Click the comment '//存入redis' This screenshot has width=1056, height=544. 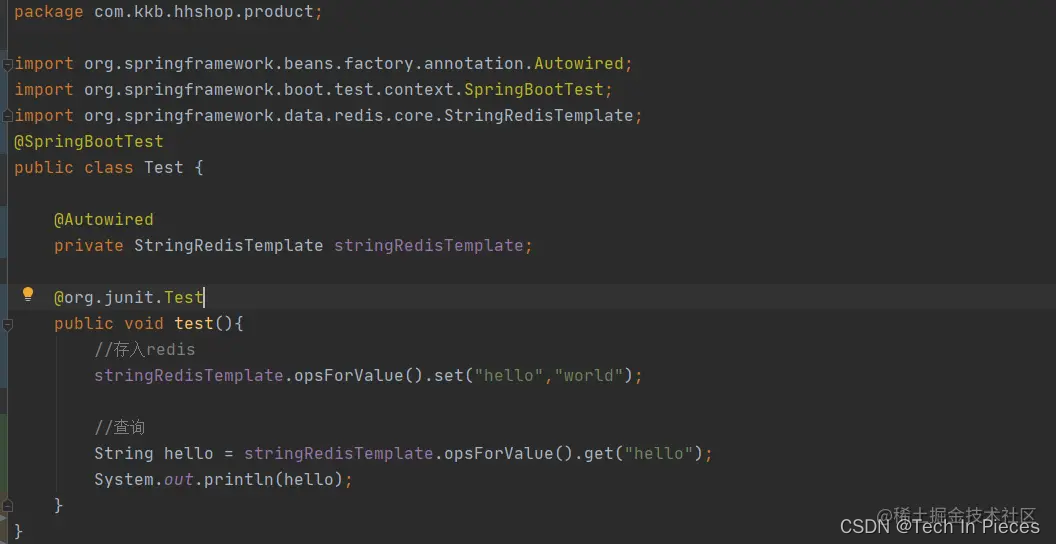[x=145, y=350]
